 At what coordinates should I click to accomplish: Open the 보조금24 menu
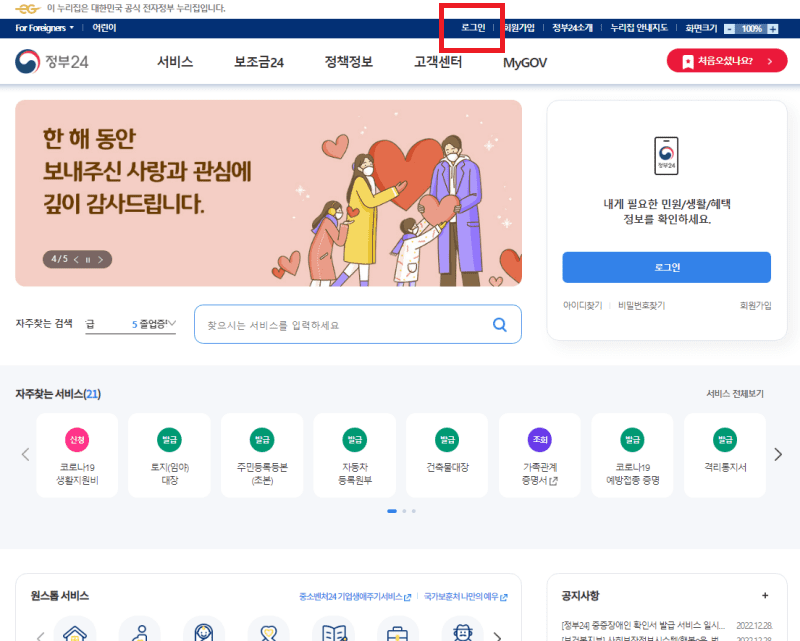[259, 62]
